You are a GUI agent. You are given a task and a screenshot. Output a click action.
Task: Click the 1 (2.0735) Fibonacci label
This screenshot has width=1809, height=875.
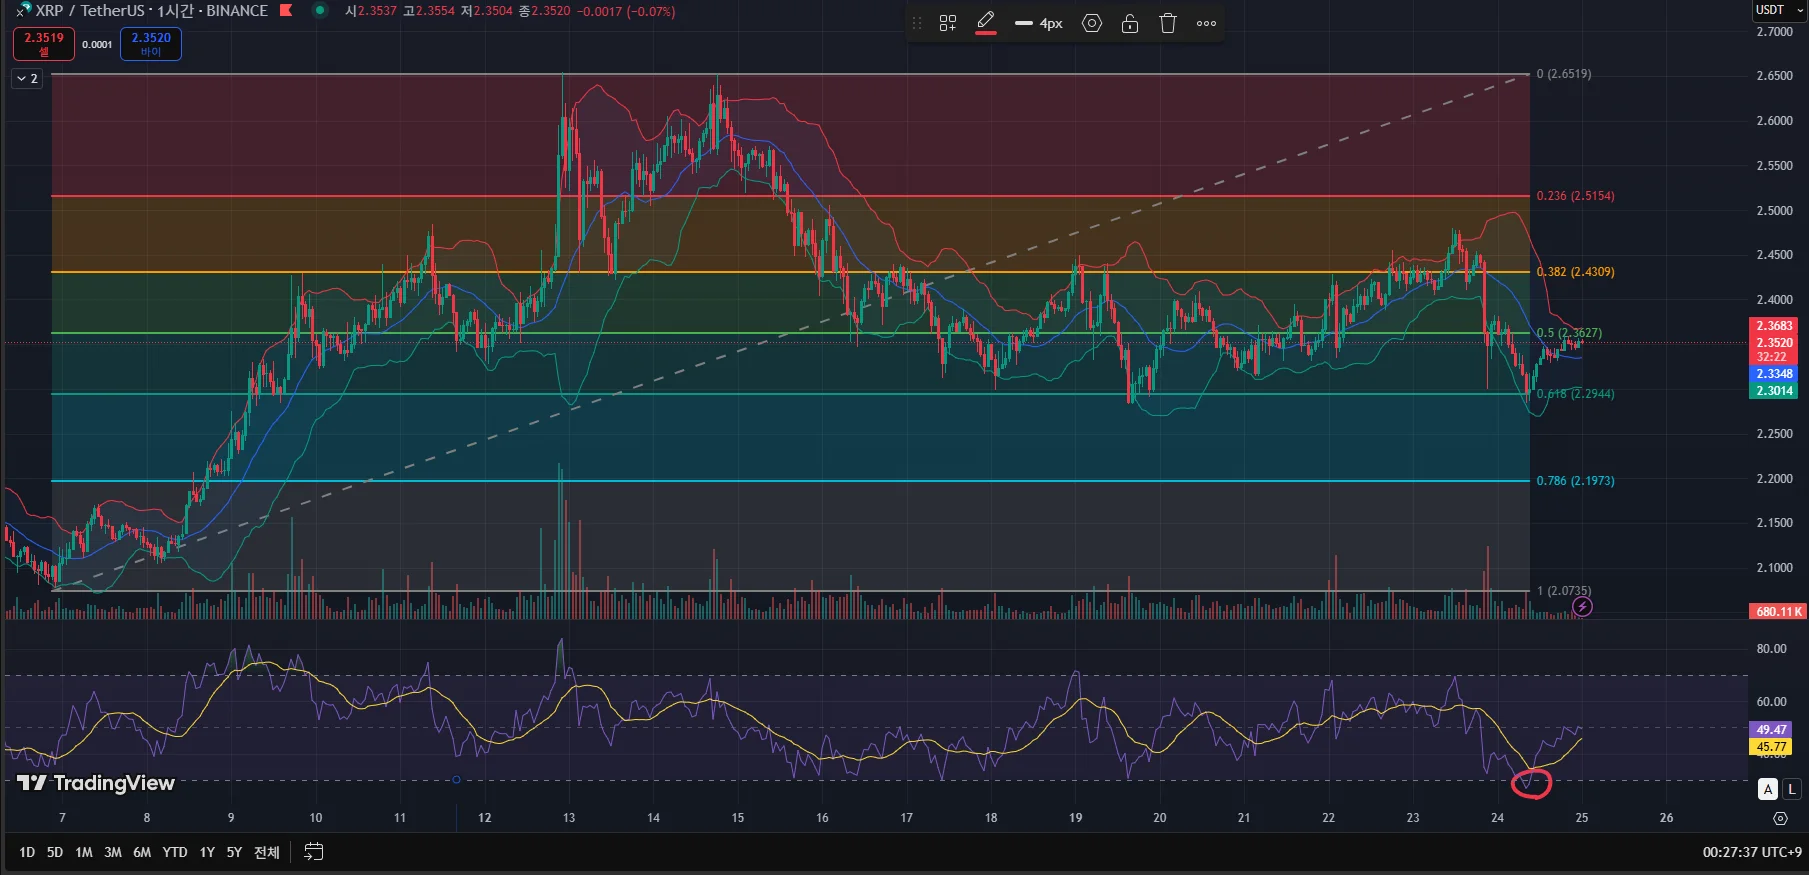coord(1564,591)
